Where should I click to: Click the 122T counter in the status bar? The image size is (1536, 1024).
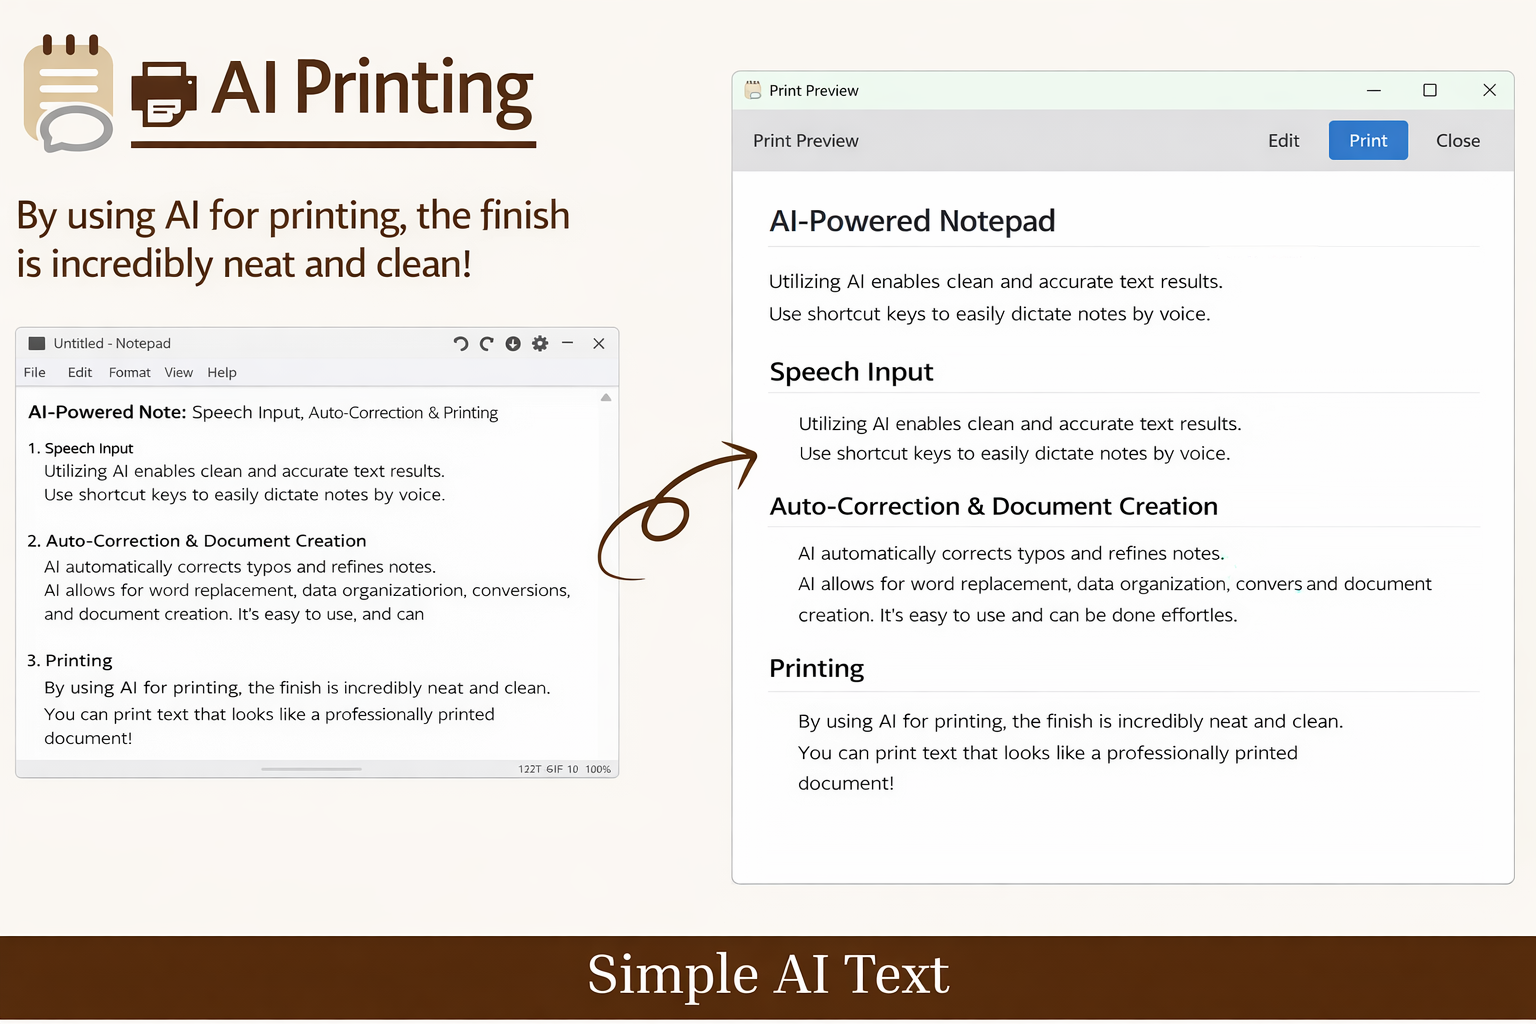(x=530, y=769)
